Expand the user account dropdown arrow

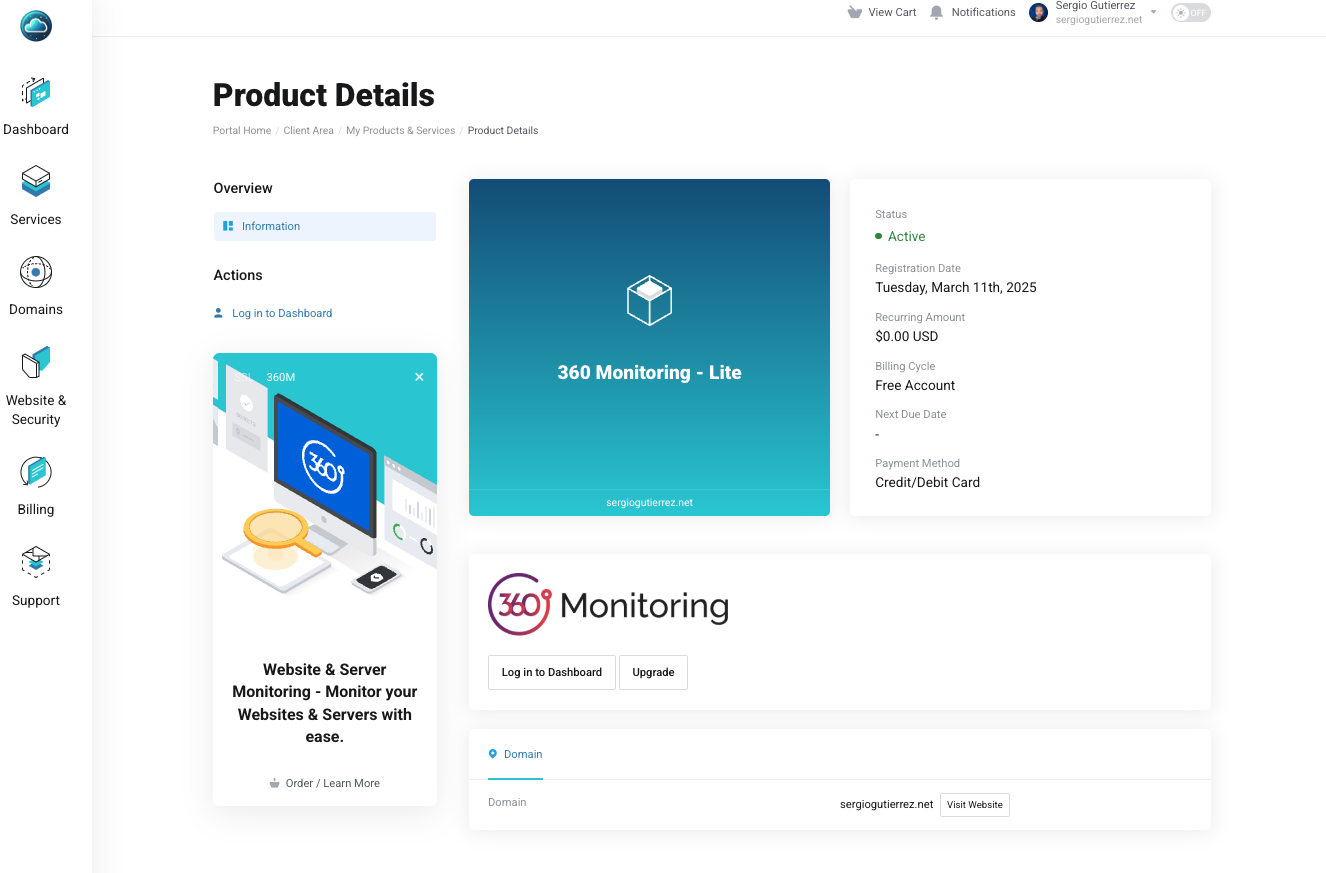pos(1153,12)
